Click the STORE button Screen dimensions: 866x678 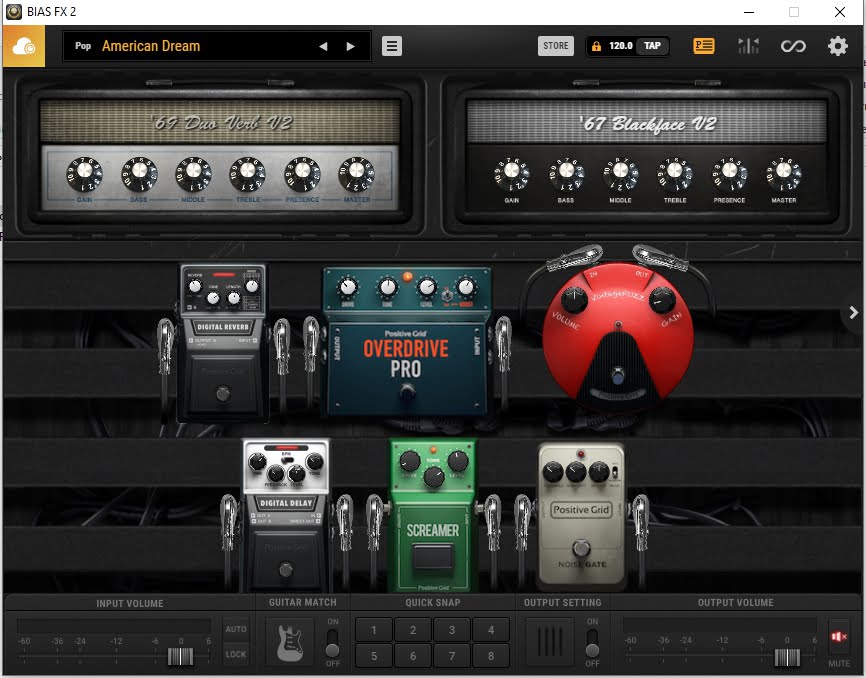tap(556, 46)
